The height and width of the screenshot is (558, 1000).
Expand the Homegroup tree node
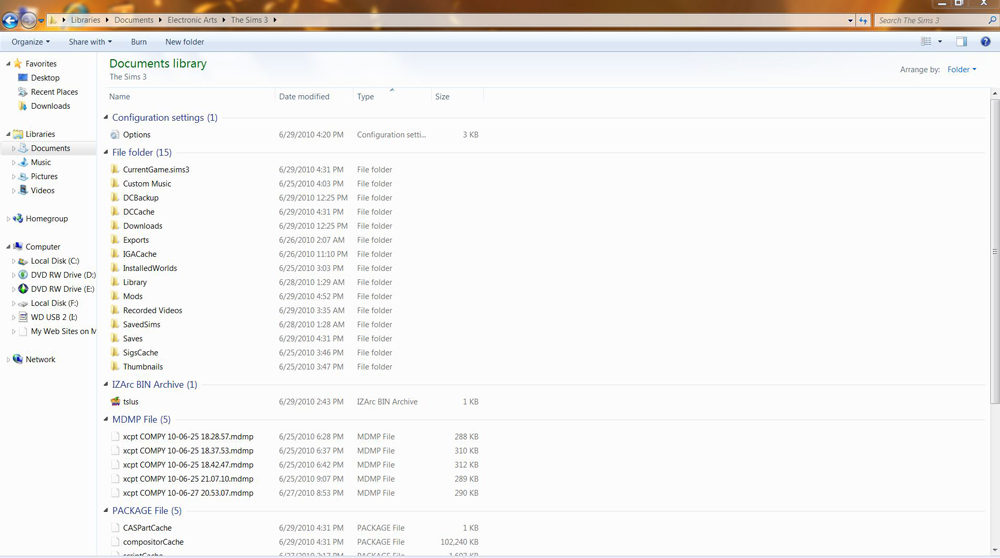tap(8, 219)
